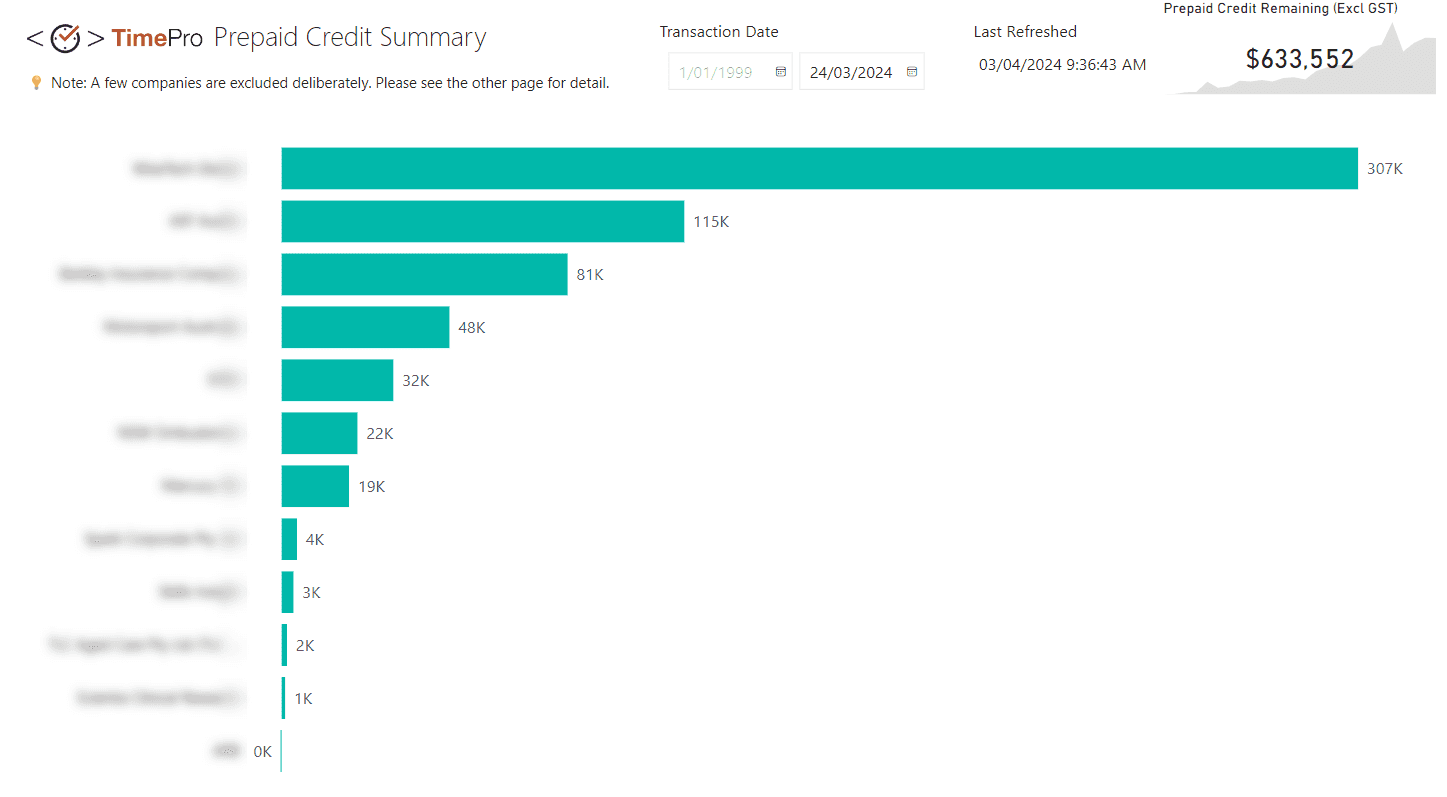The image size is (1447, 797).
Task: Choose the bar with value 19K
Action: click(x=315, y=486)
